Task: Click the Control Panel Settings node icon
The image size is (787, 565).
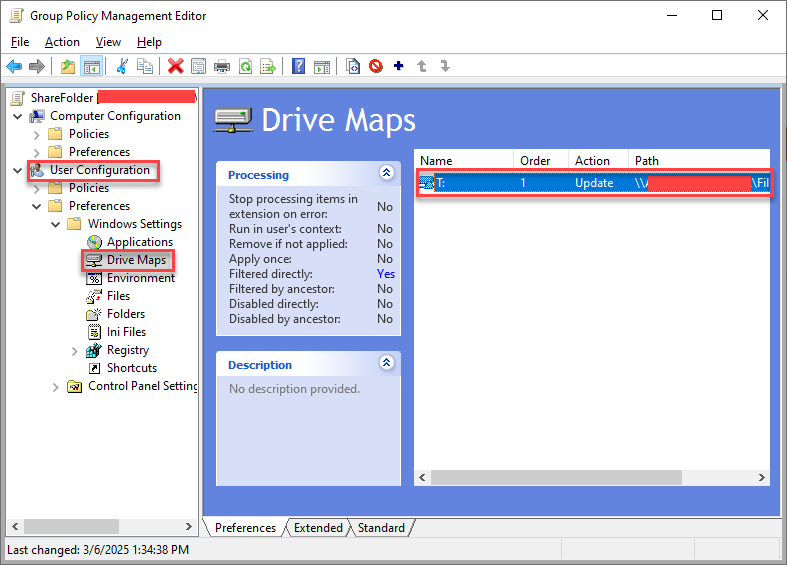Action: pos(75,386)
